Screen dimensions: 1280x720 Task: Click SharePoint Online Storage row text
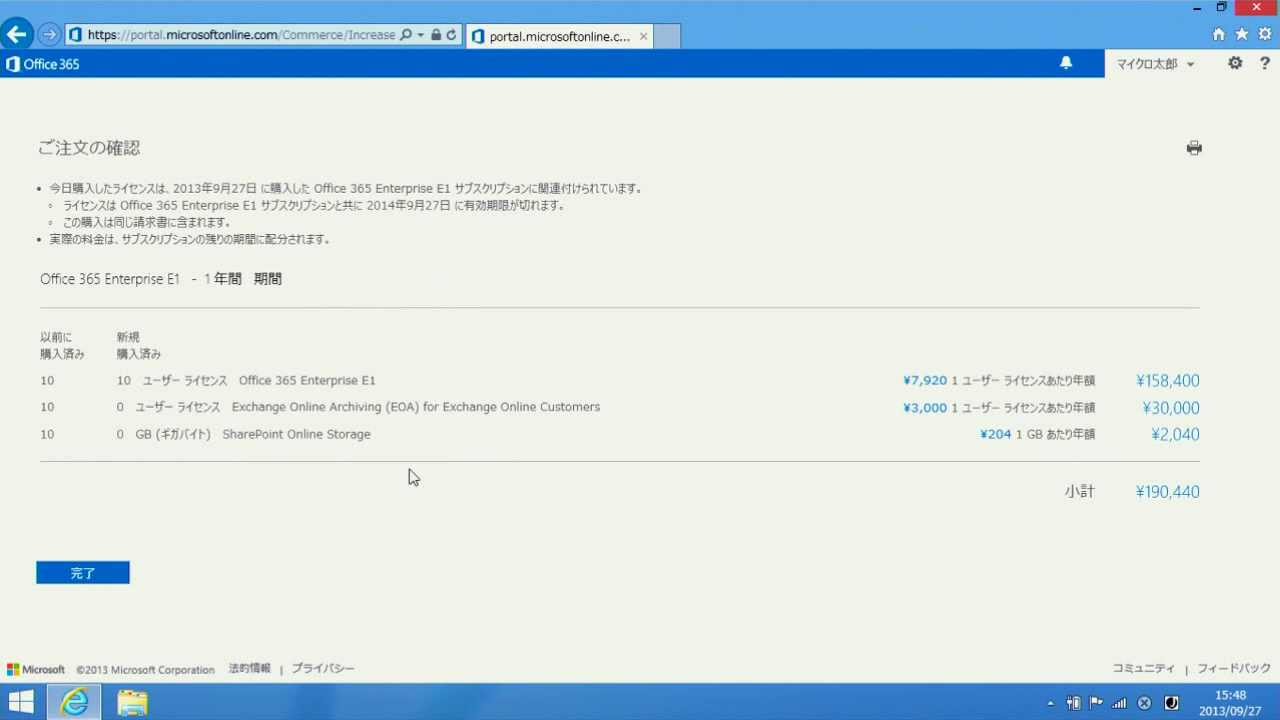click(x=296, y=434)
